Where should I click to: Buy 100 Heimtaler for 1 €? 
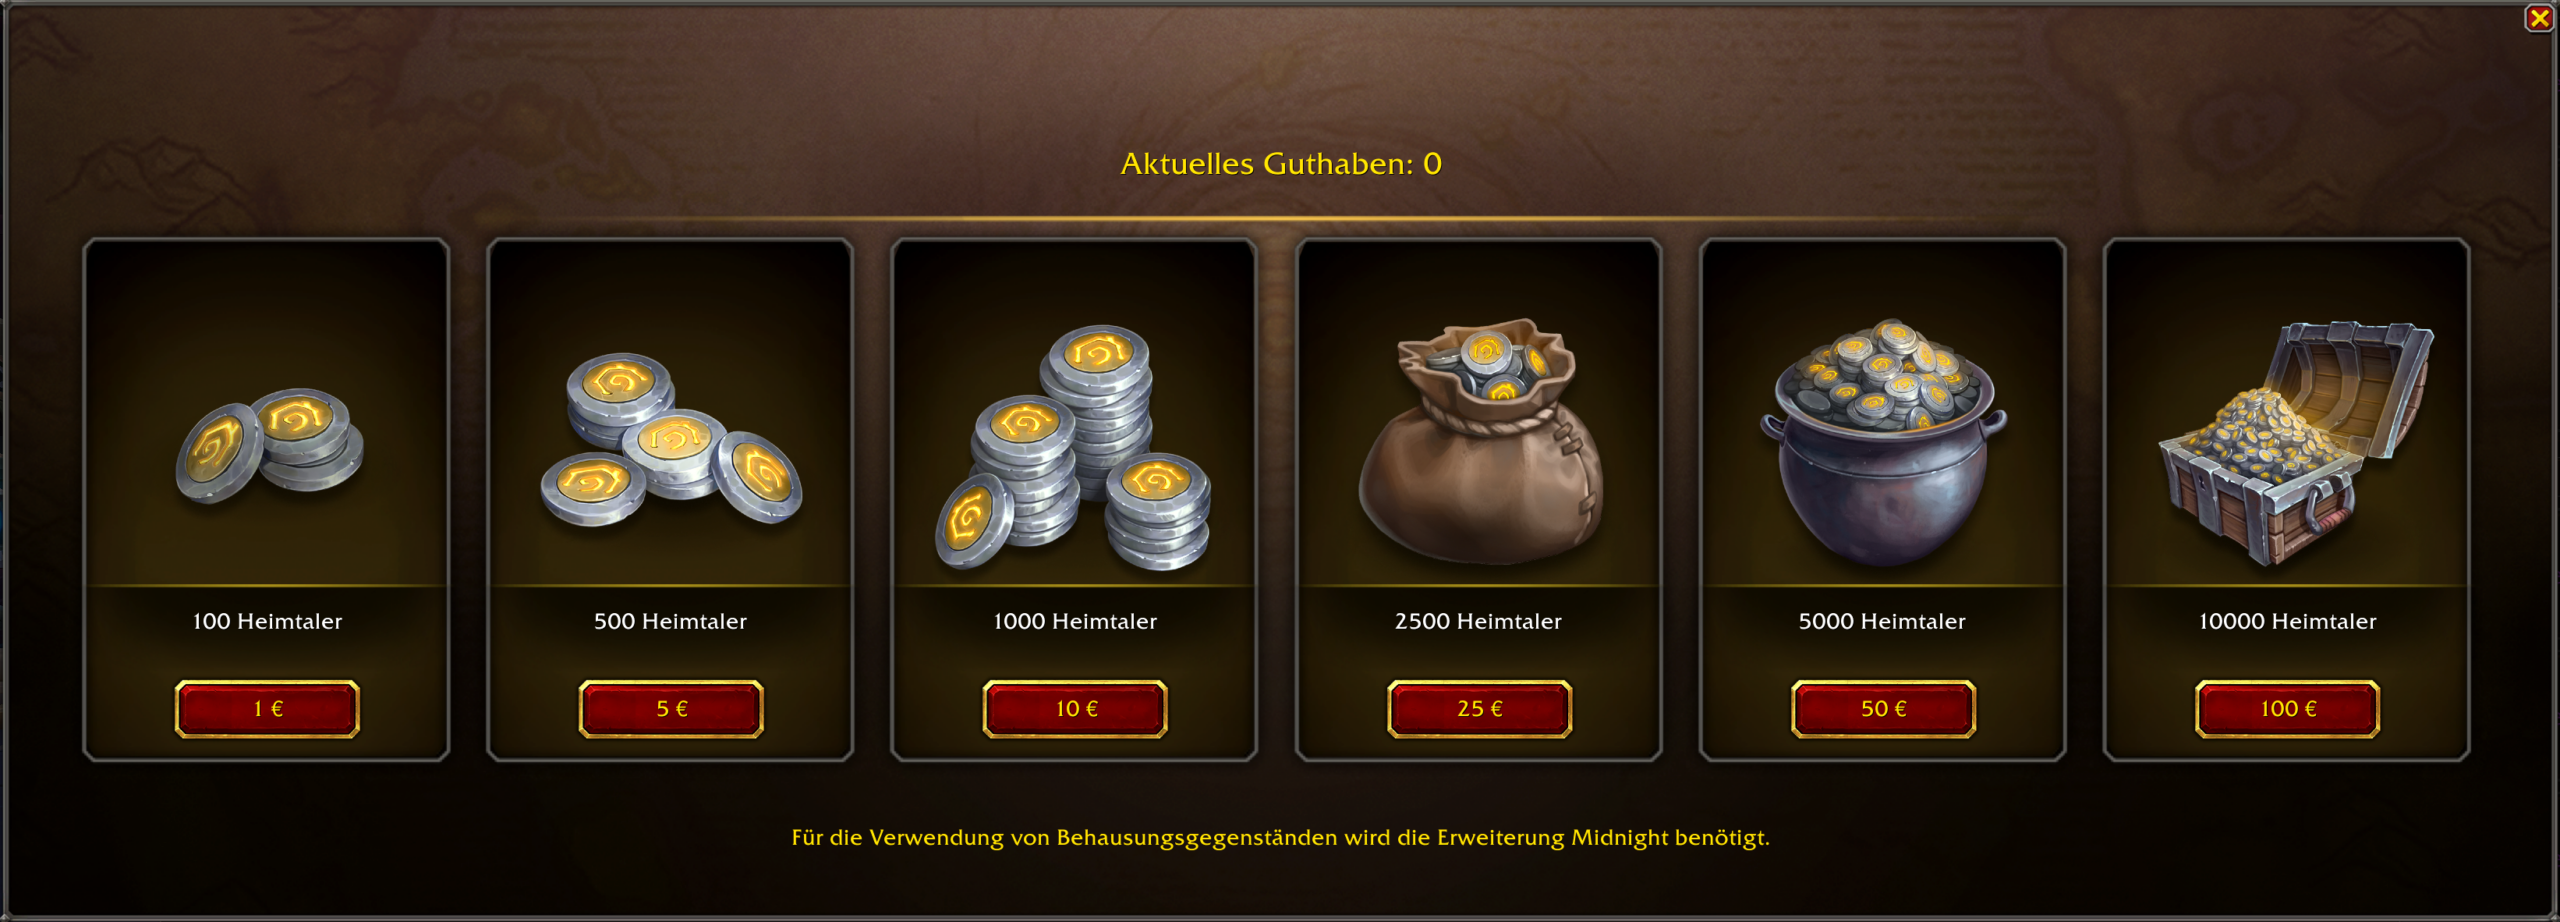(x=267, y=709)
